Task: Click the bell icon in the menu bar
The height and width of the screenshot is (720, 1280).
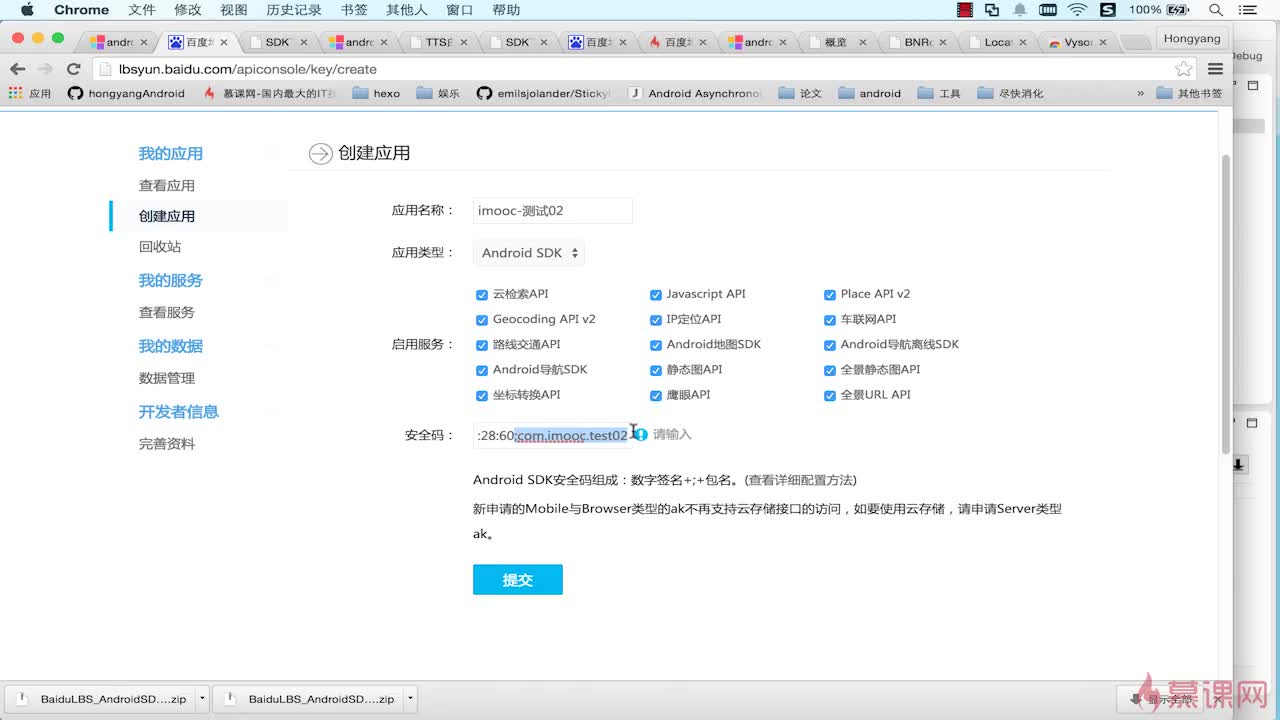Action: 1020,10
